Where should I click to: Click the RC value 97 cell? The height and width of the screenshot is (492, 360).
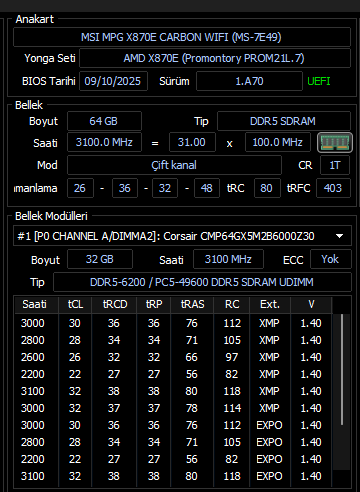coord(232,357)
